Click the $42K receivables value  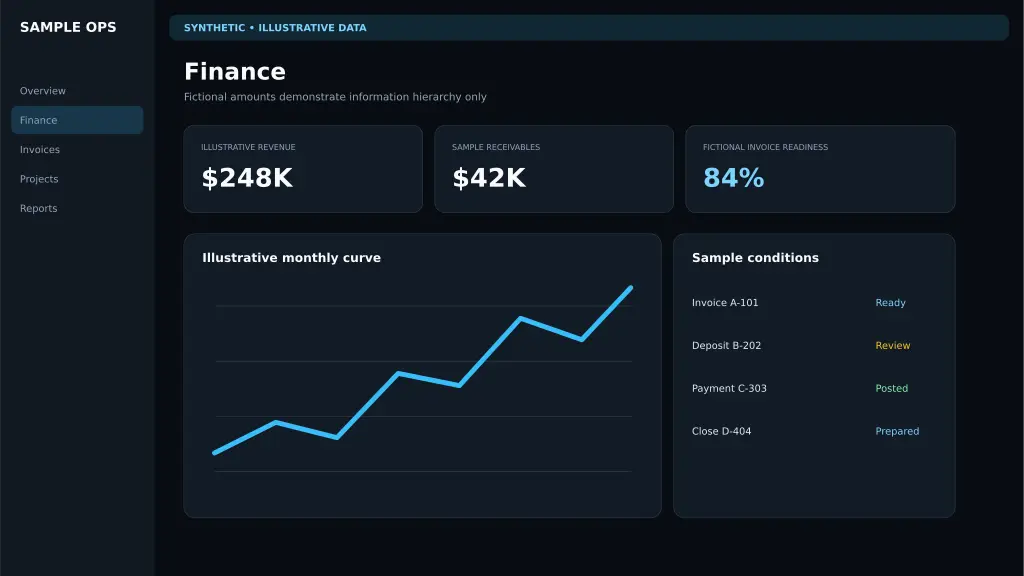point(489,178)
